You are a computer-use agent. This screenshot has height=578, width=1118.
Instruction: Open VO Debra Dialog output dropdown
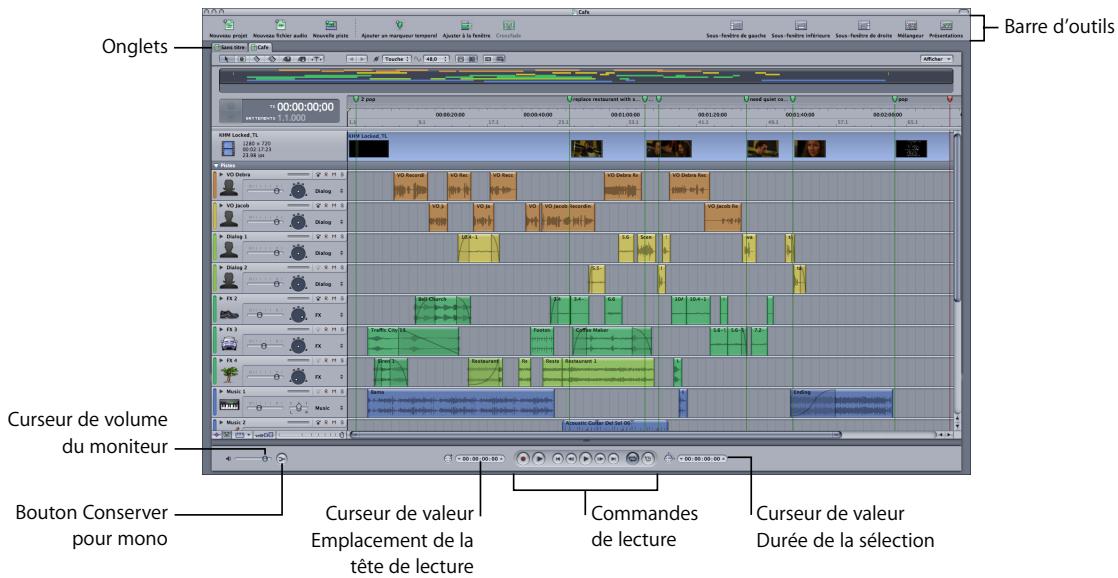click(x=329, y=191)
